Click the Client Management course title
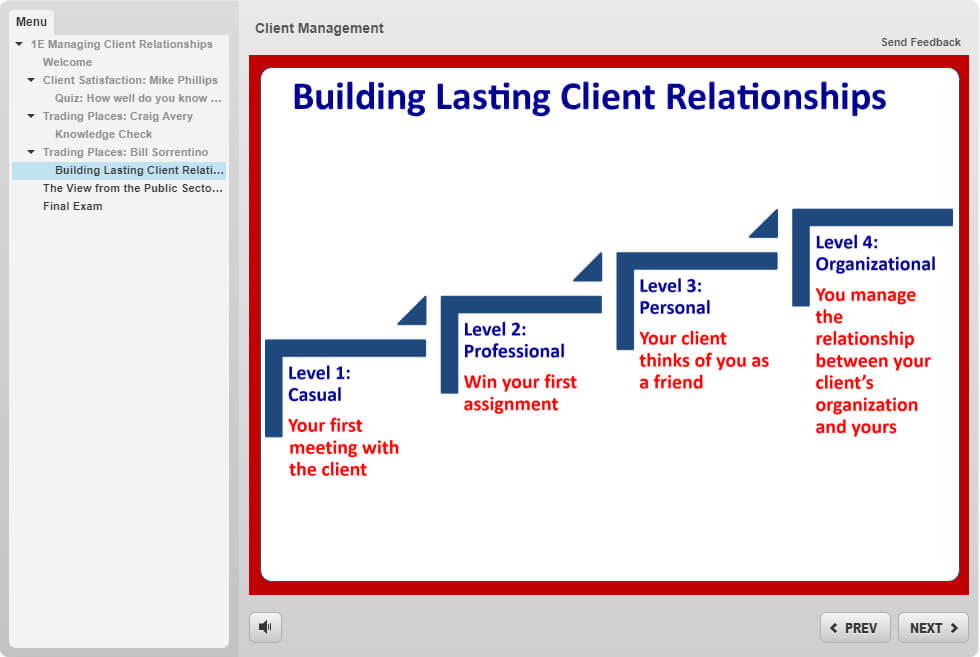The image size is (980, 657). (x=319, y=28)
